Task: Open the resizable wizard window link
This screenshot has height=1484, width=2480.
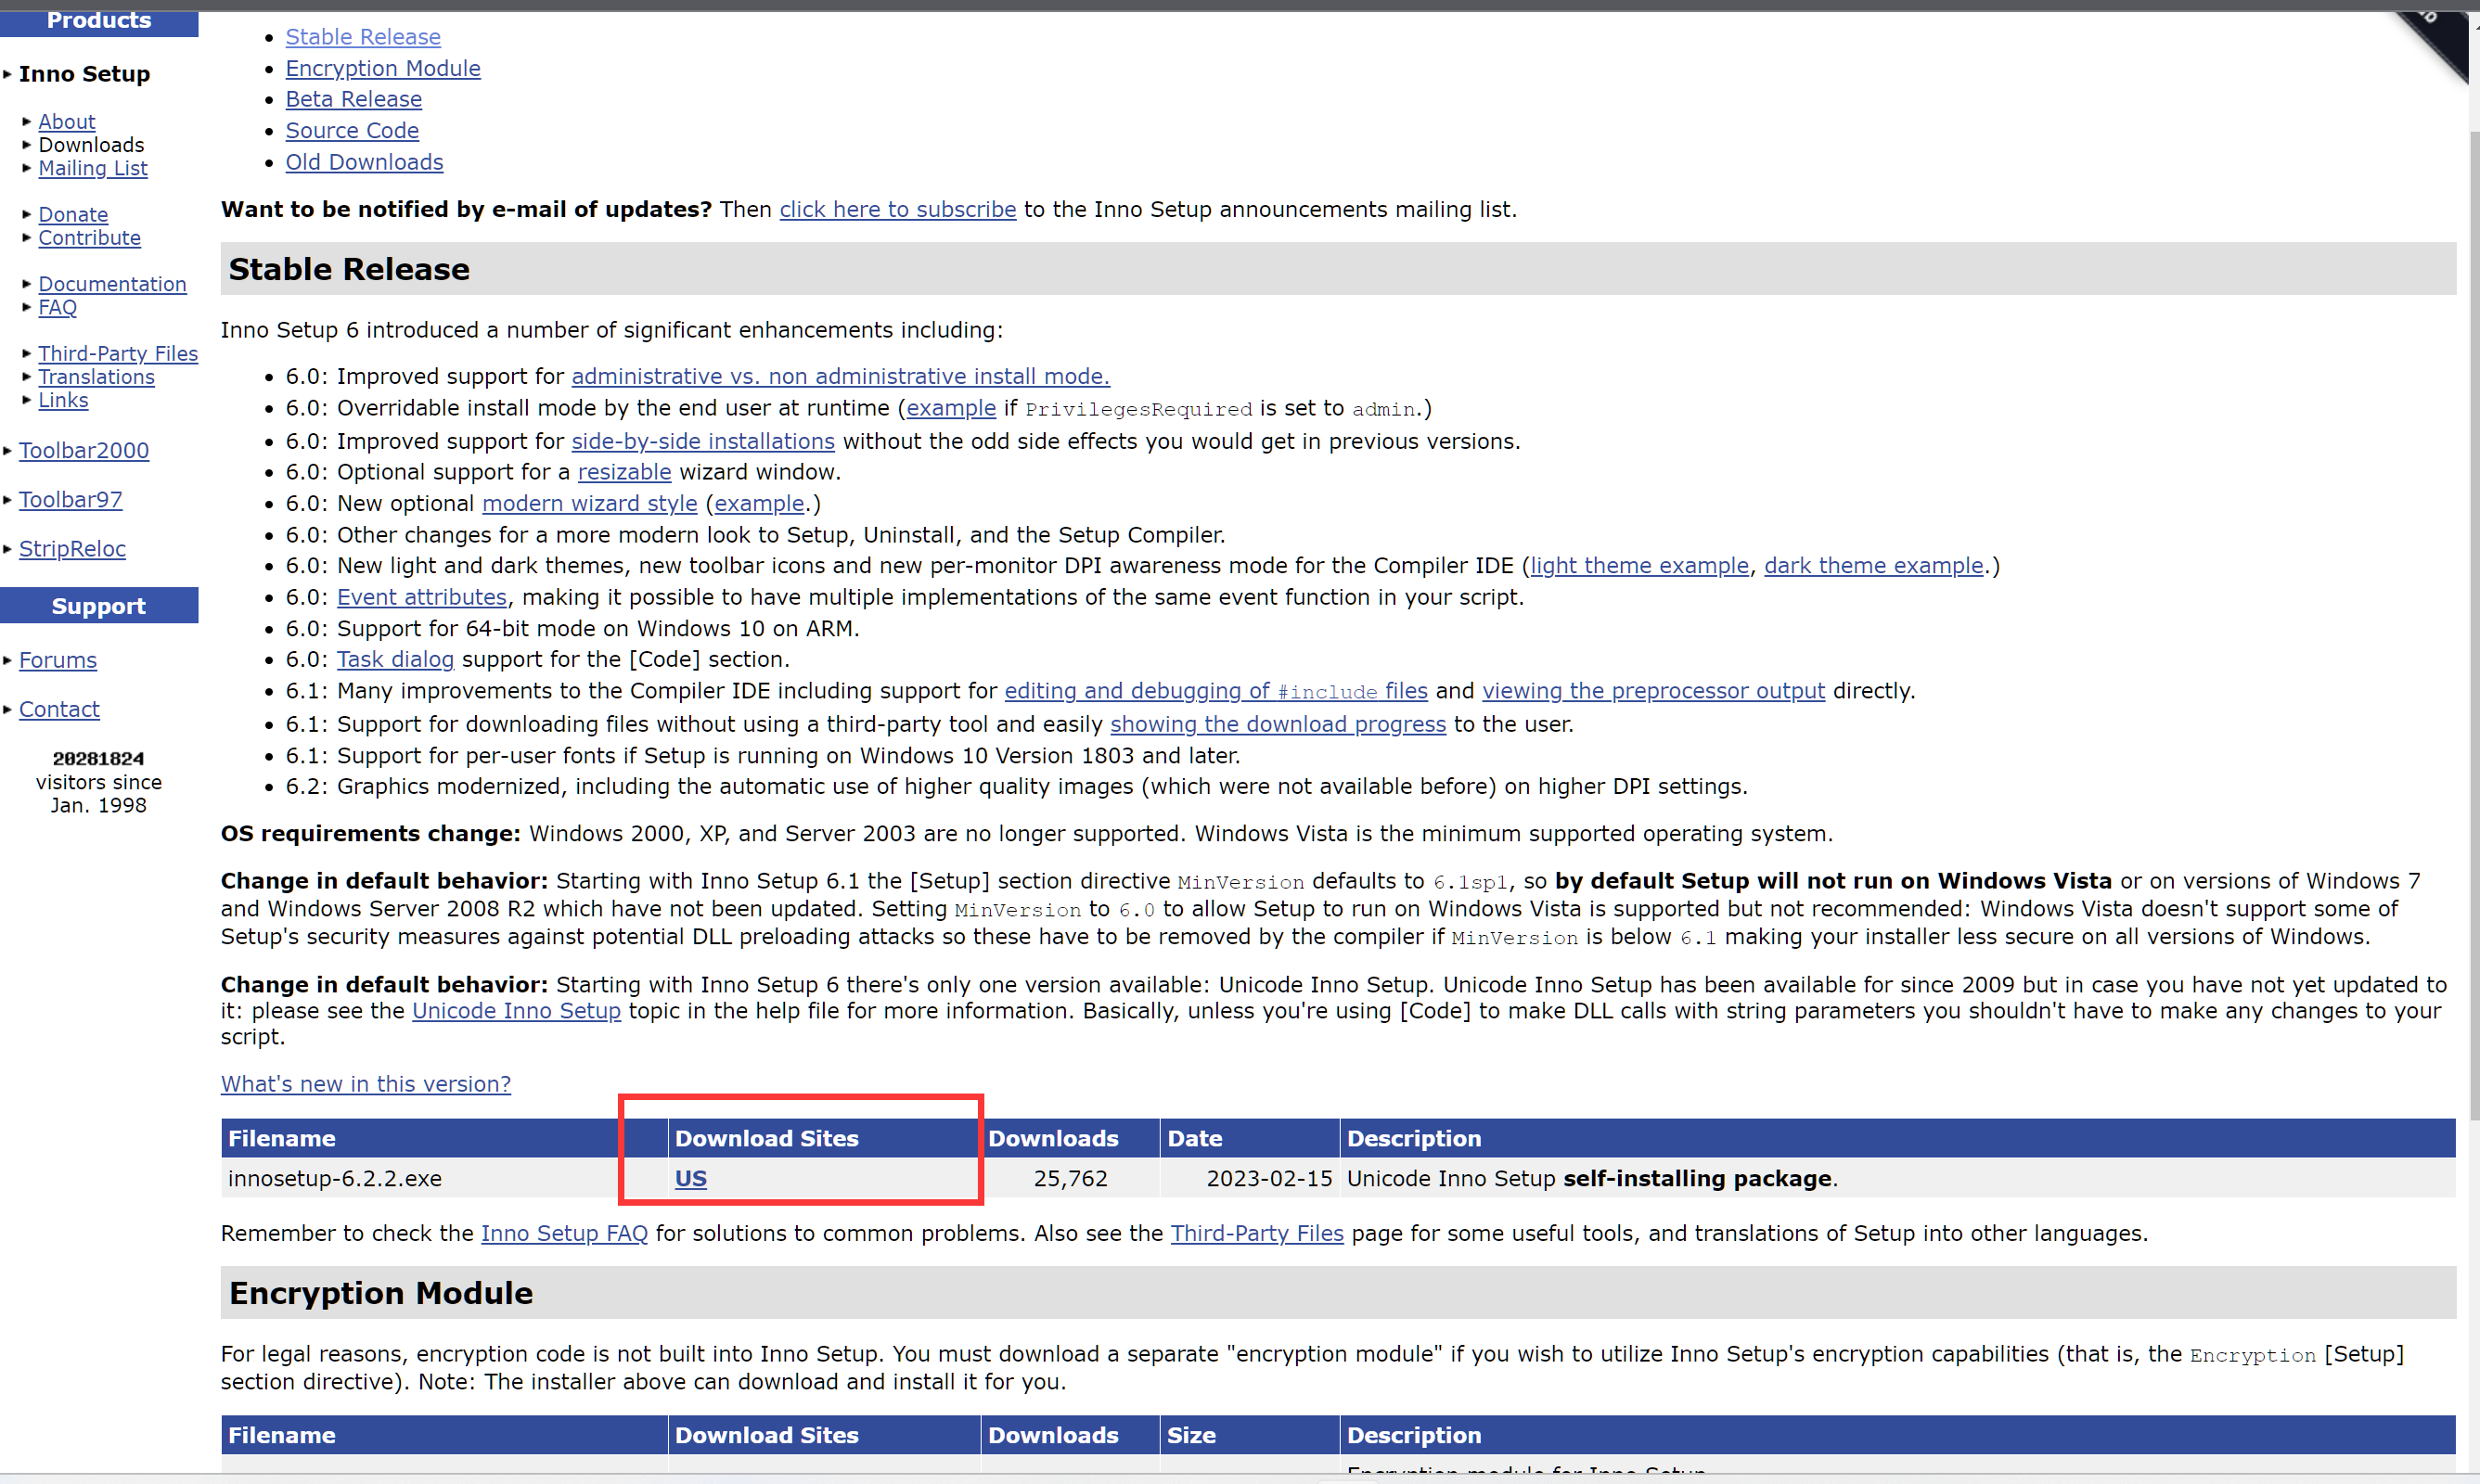Action: tap(624, 472)
